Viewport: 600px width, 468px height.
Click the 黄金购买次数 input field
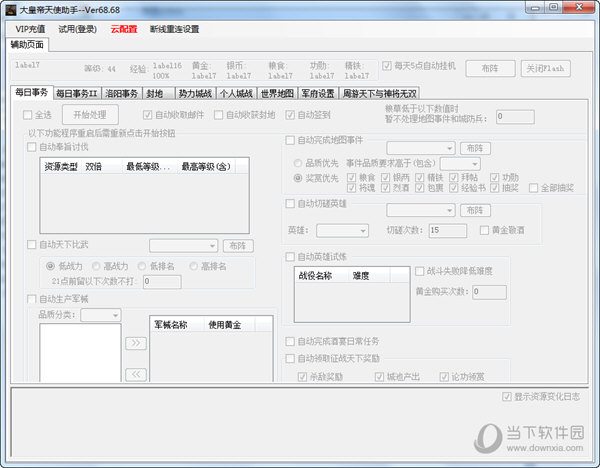489,292
